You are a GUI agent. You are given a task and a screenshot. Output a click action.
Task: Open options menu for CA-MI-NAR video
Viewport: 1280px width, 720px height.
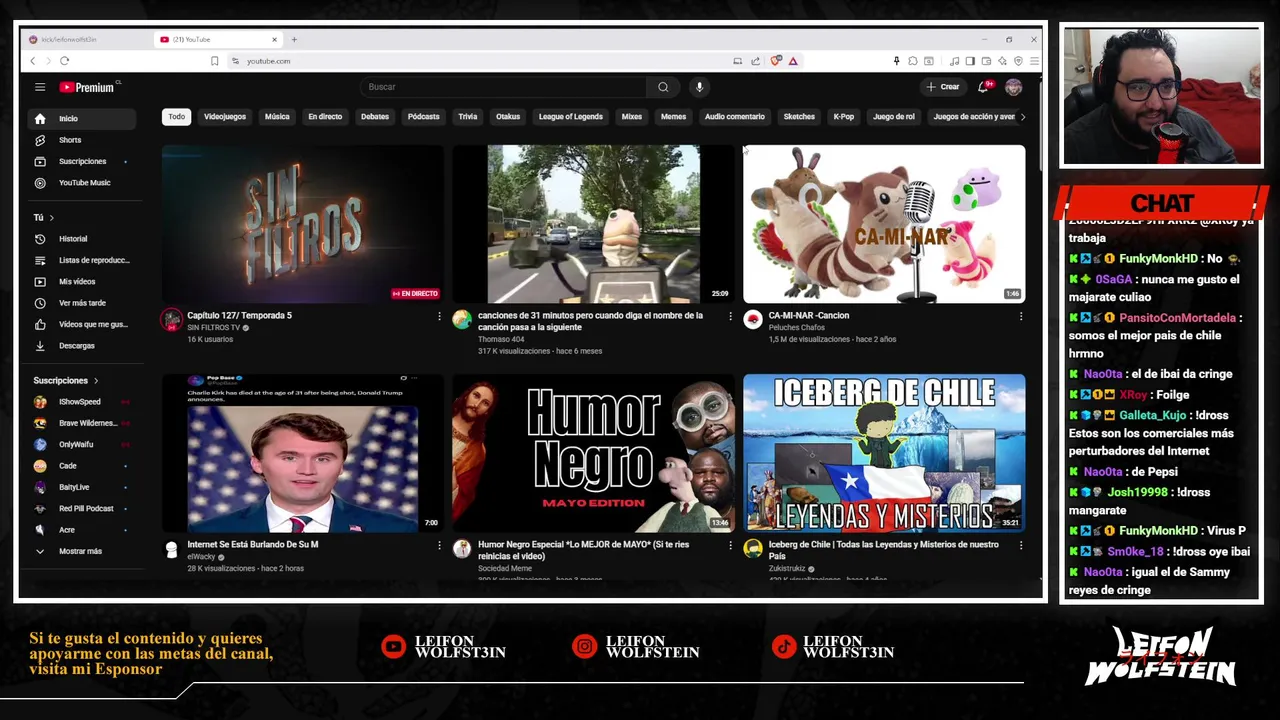1021,316
